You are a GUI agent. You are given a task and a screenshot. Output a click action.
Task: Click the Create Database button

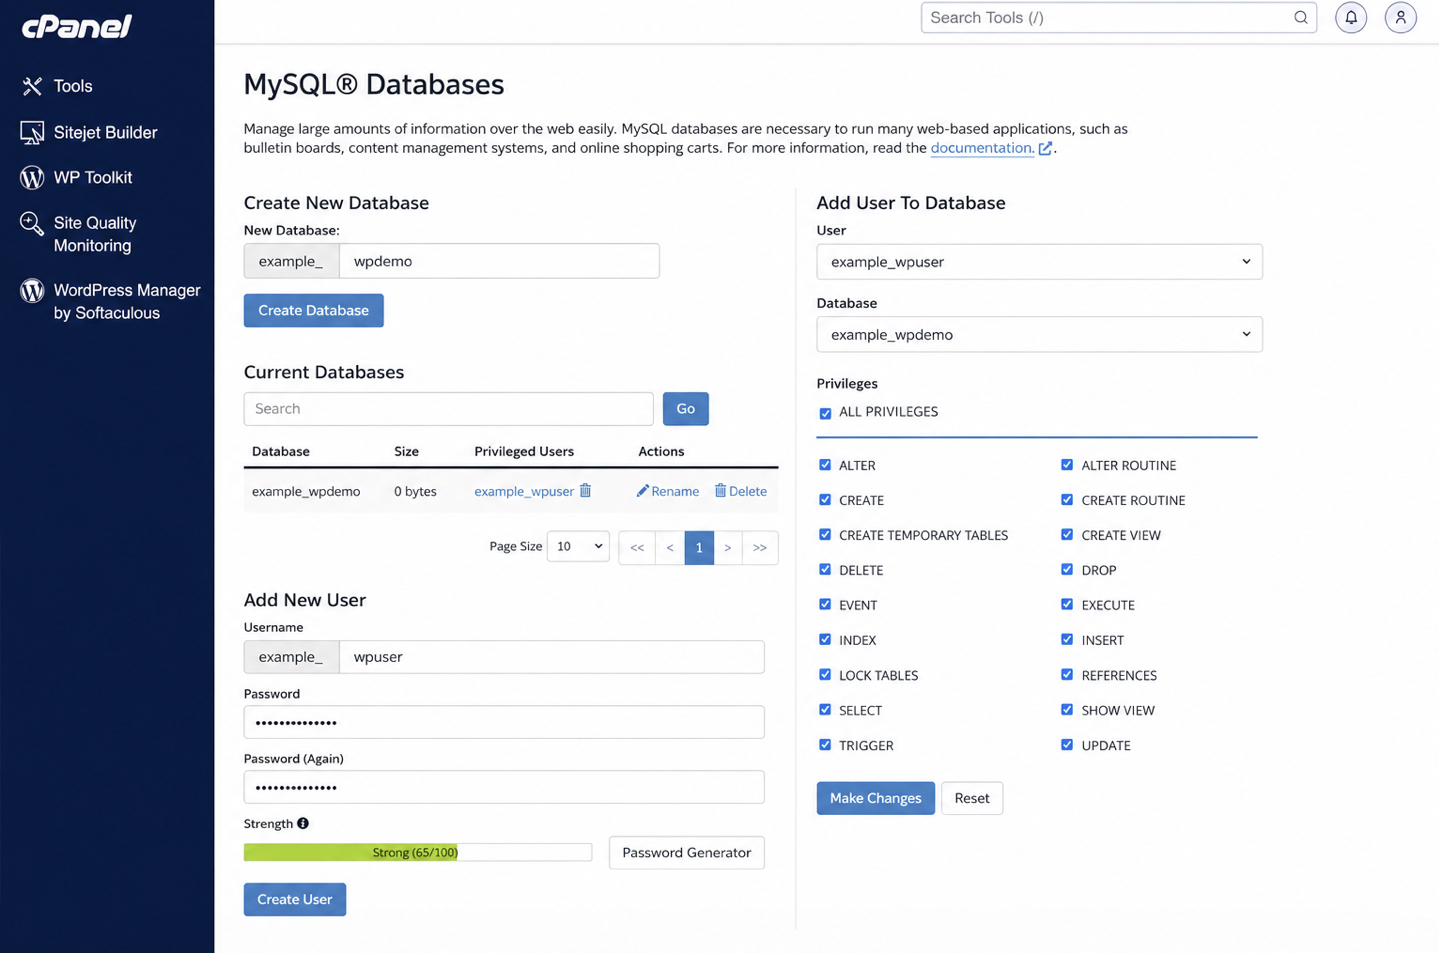click(314, 310)
